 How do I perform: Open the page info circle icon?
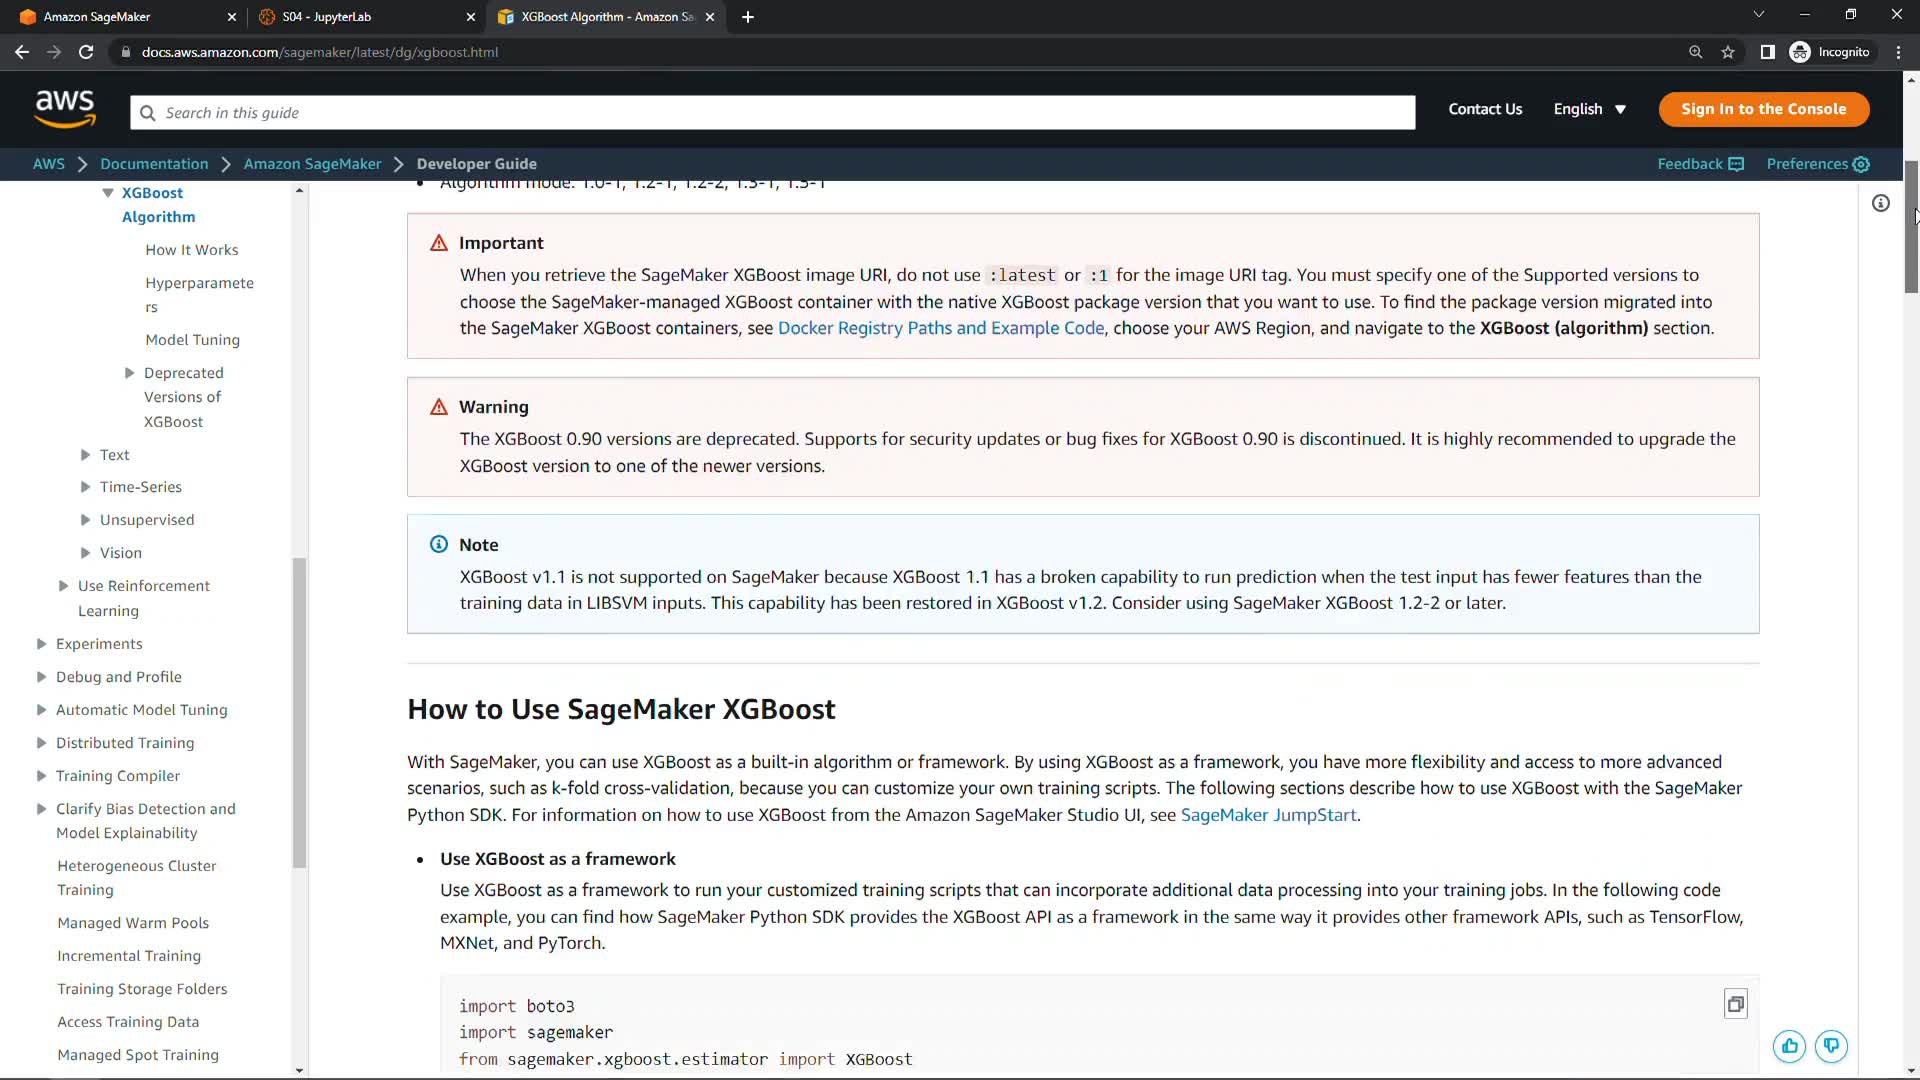[1881, 204]
